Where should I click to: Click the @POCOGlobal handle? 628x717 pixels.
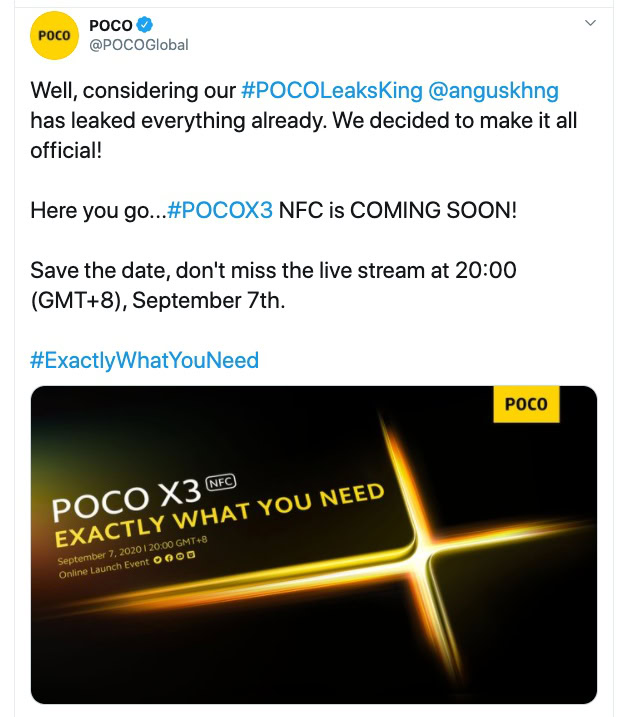click(138, 45)
